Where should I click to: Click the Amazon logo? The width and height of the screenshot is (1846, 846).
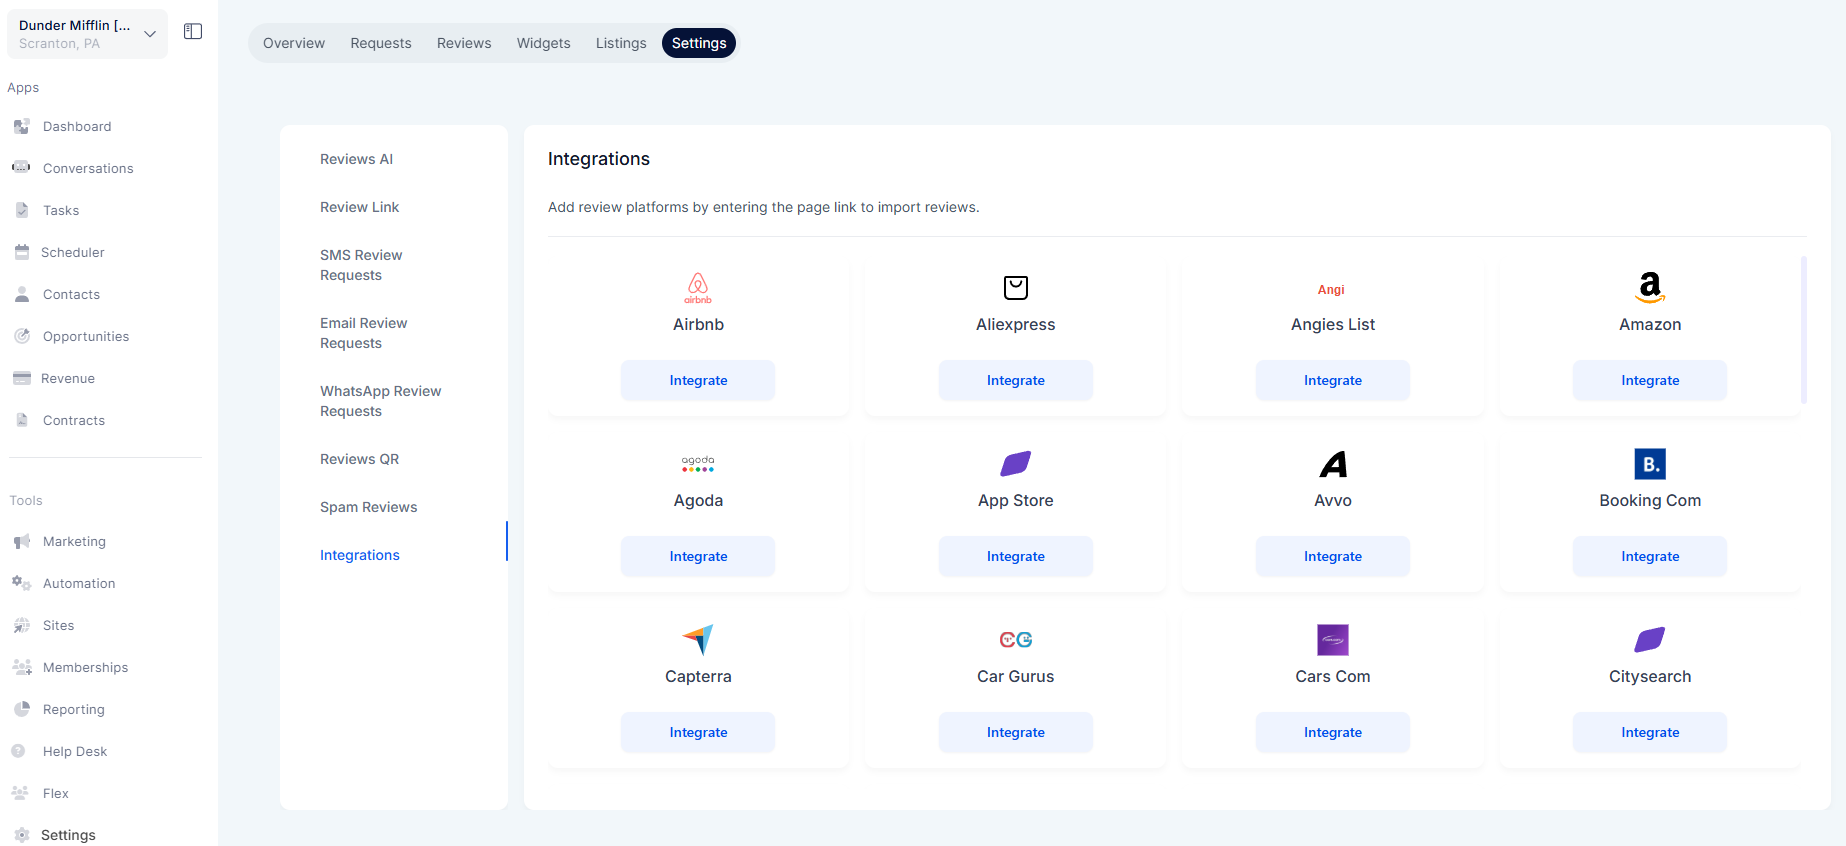point(1650,288)
